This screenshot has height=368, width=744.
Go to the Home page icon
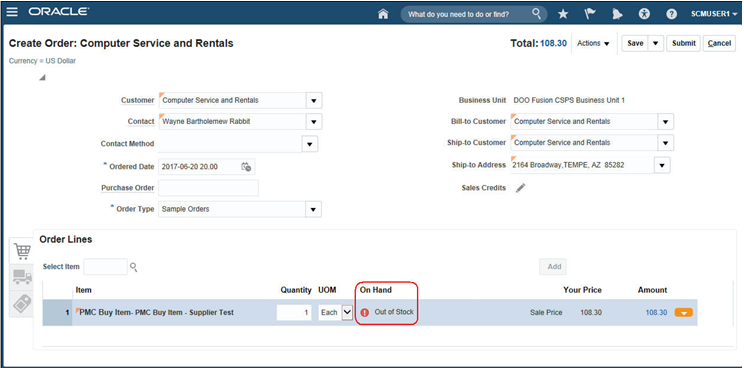383,14
